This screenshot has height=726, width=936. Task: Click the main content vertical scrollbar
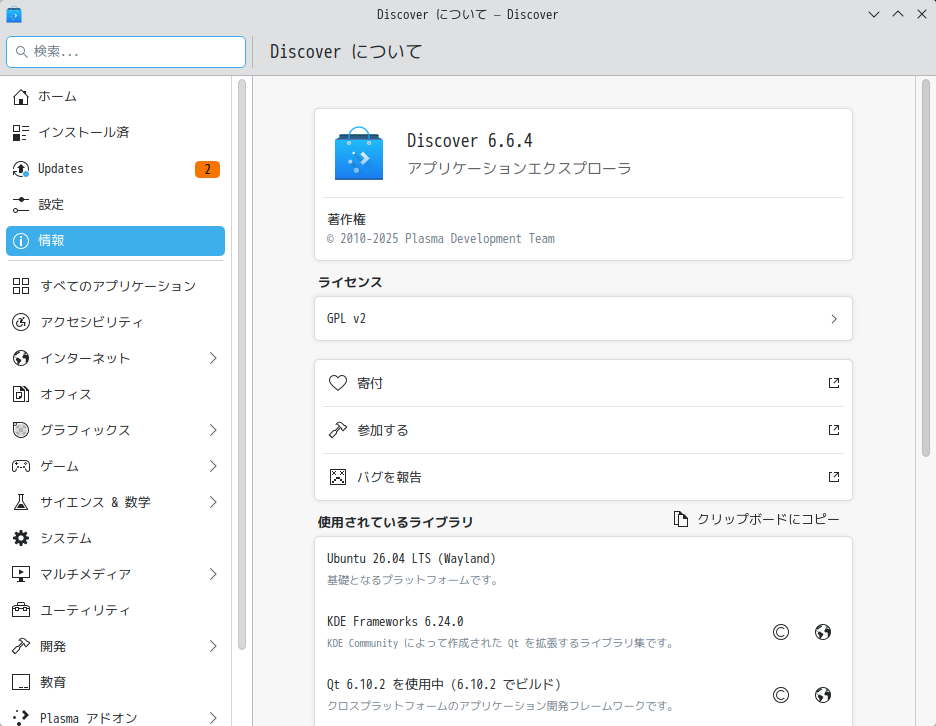926,268
